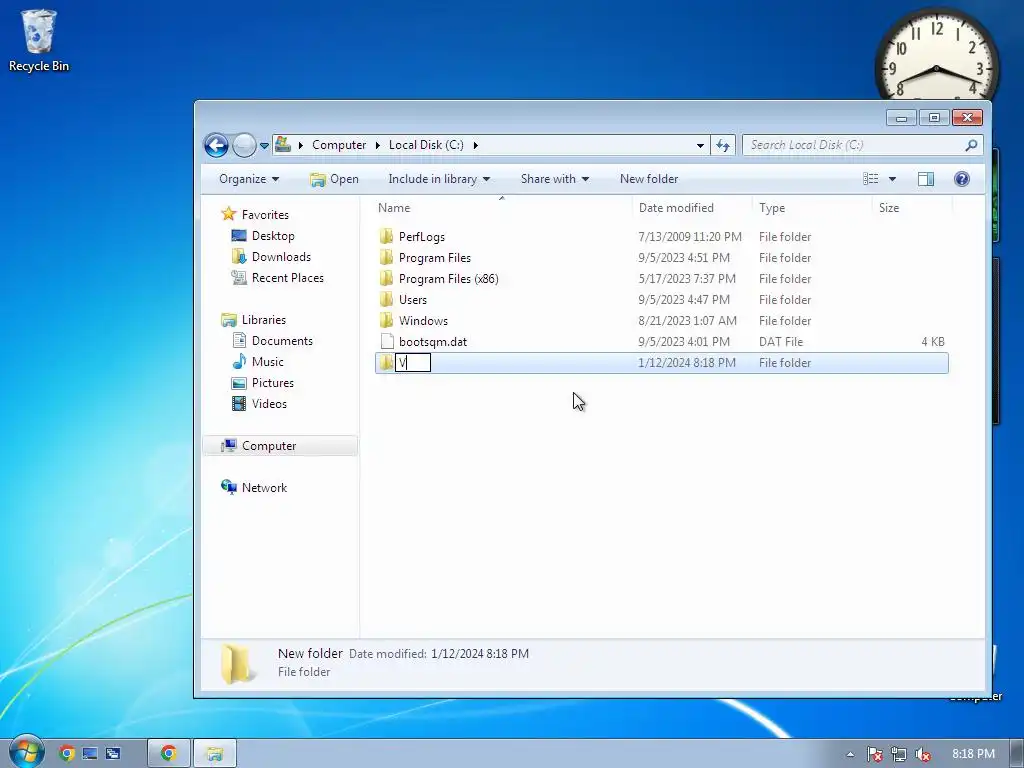Refresh the Local Disk (C:) view
Screen dimensions: 1024x768
(723, 145)
